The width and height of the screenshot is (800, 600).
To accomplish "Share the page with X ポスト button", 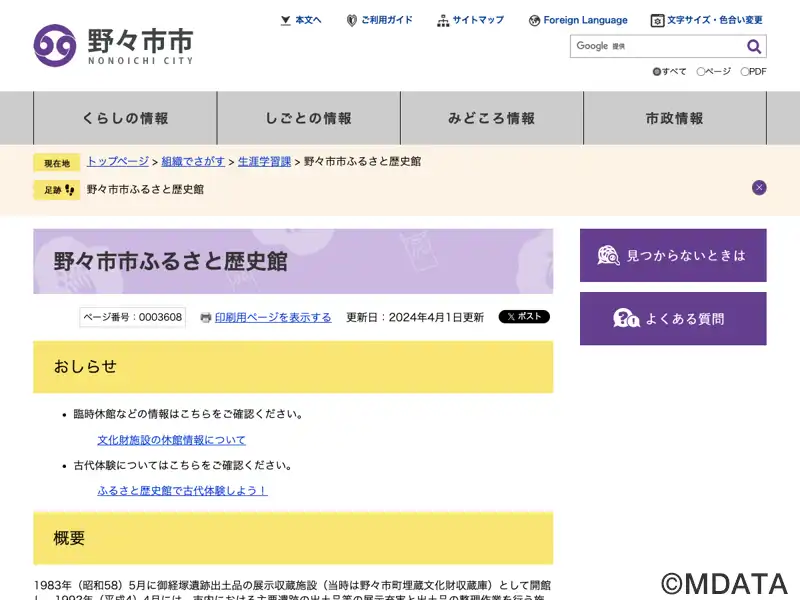I will [x=524, y=317].
